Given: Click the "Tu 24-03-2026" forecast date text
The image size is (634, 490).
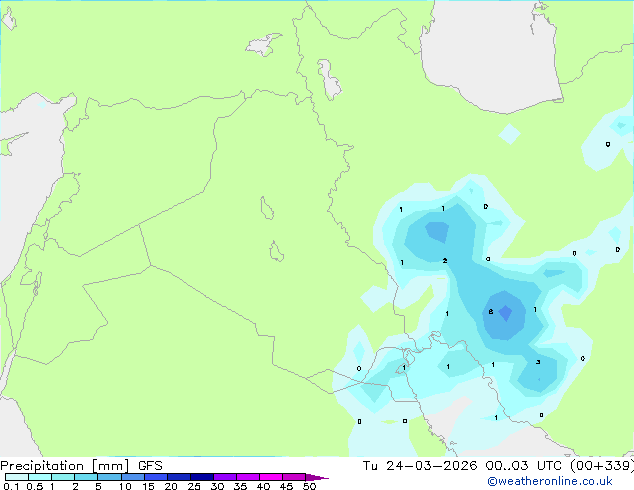Looking at the screenshot, I should pyautogui.click(x=420, y=466).
